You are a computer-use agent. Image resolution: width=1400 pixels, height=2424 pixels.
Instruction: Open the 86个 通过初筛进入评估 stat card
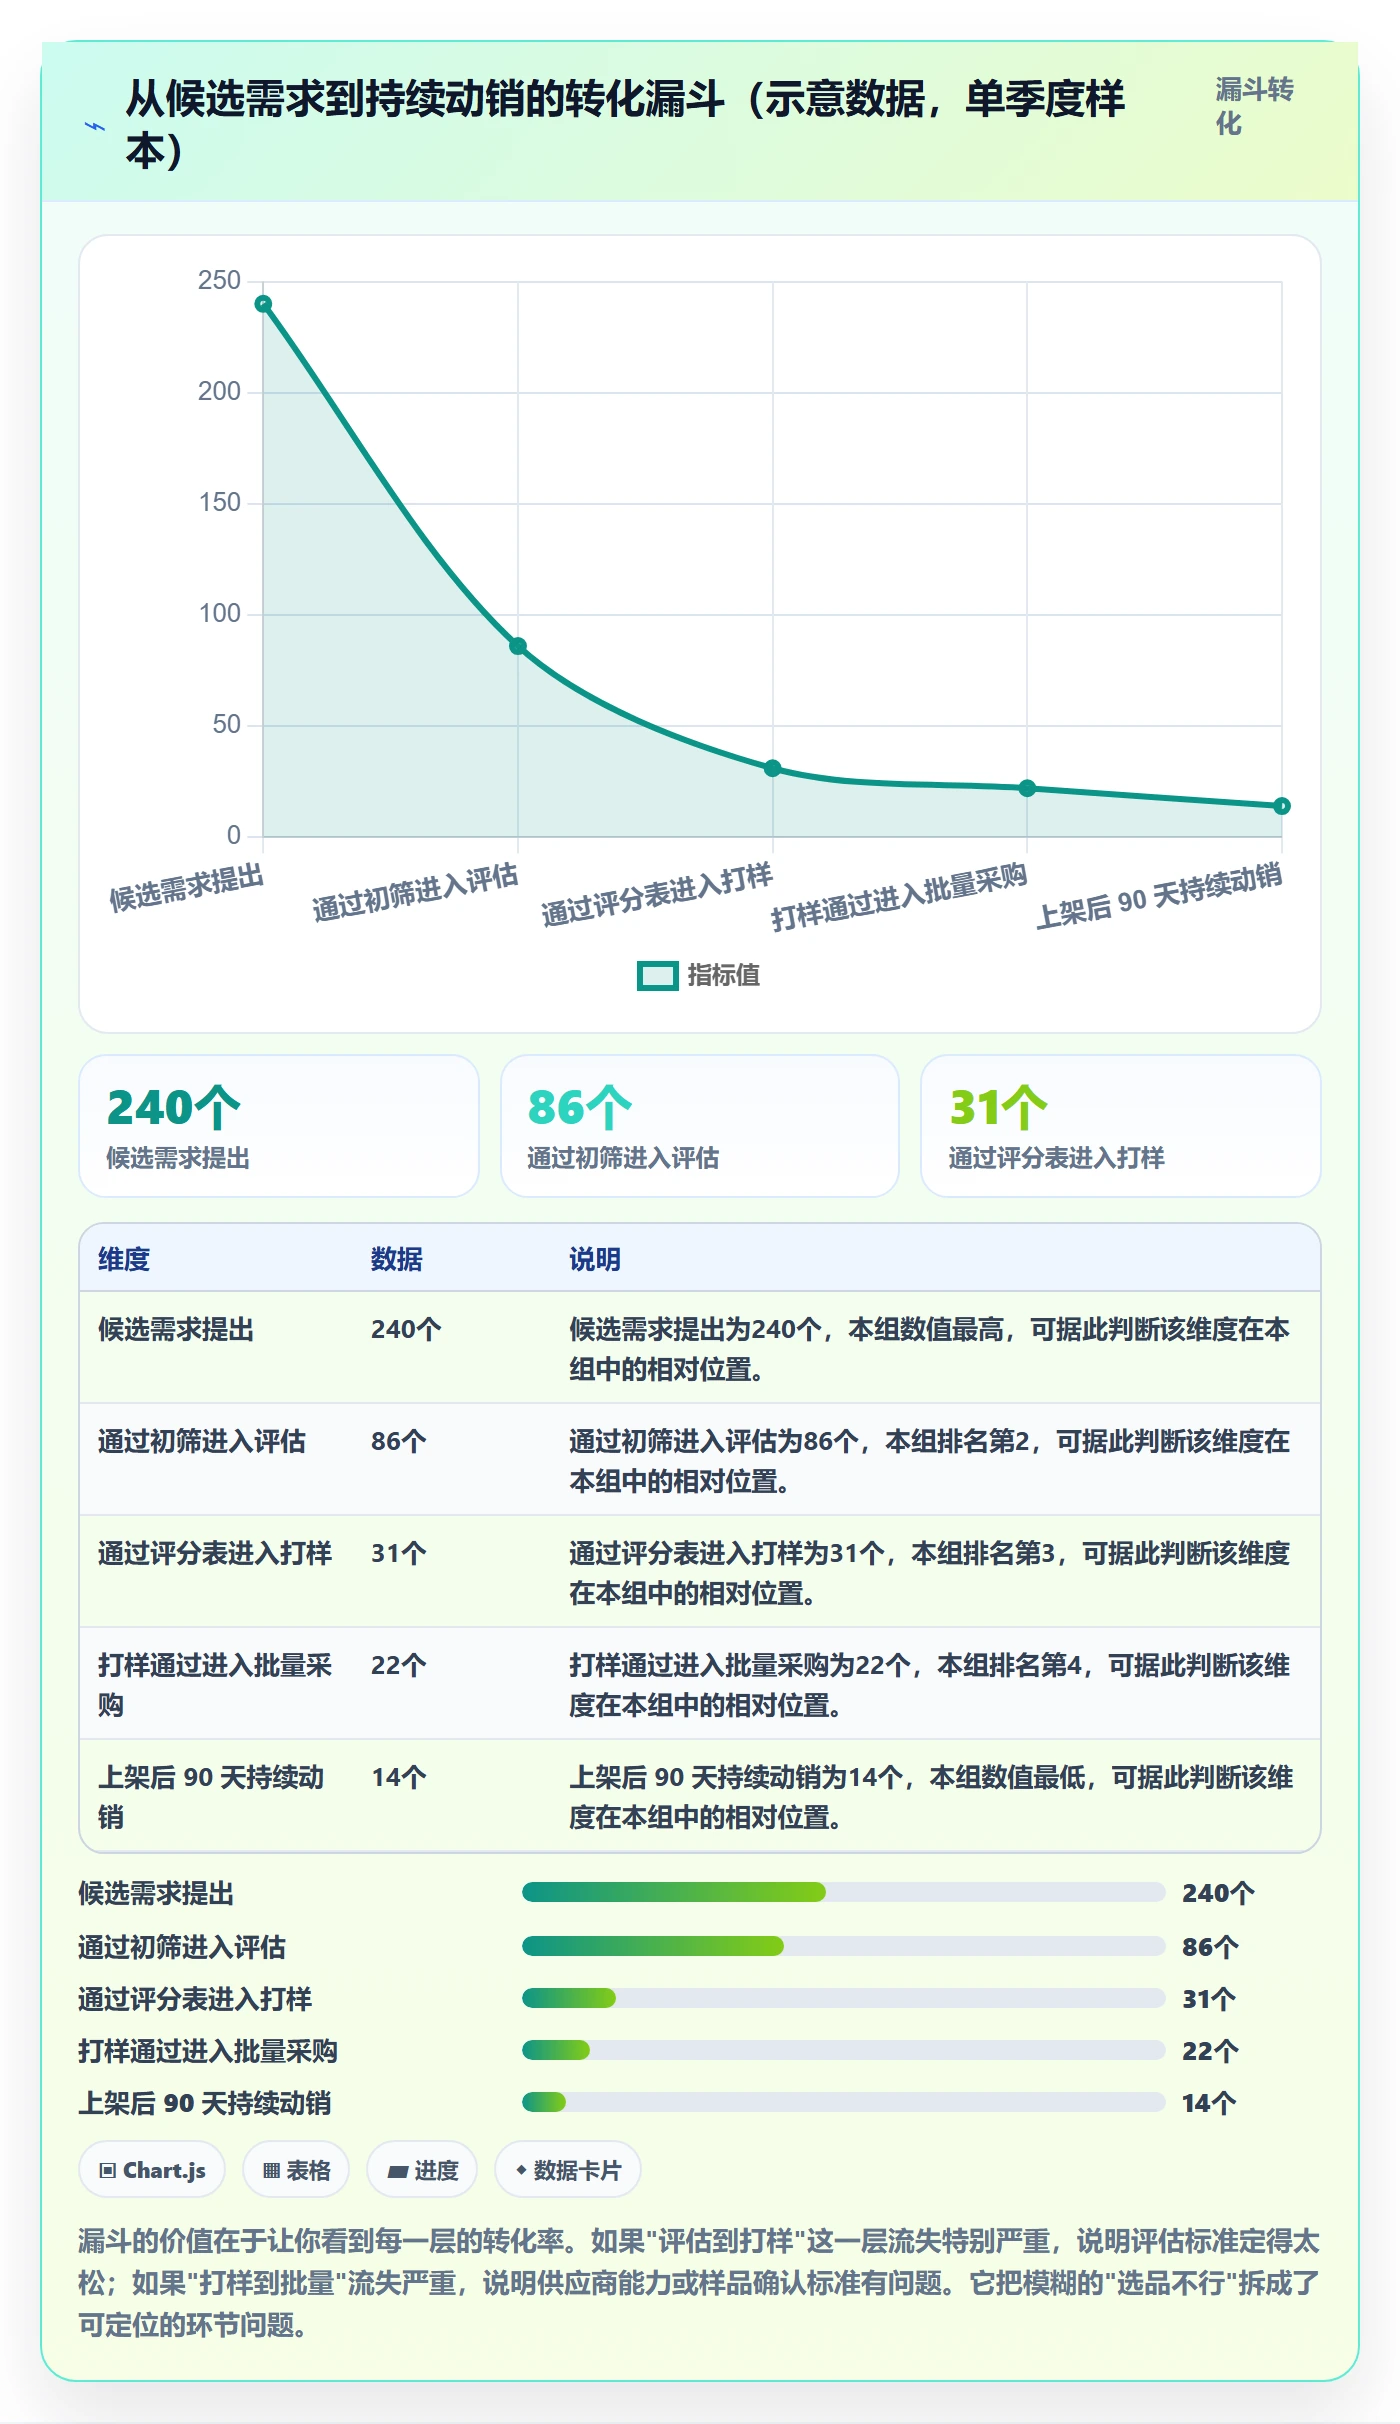click(x=700, y=1126)
